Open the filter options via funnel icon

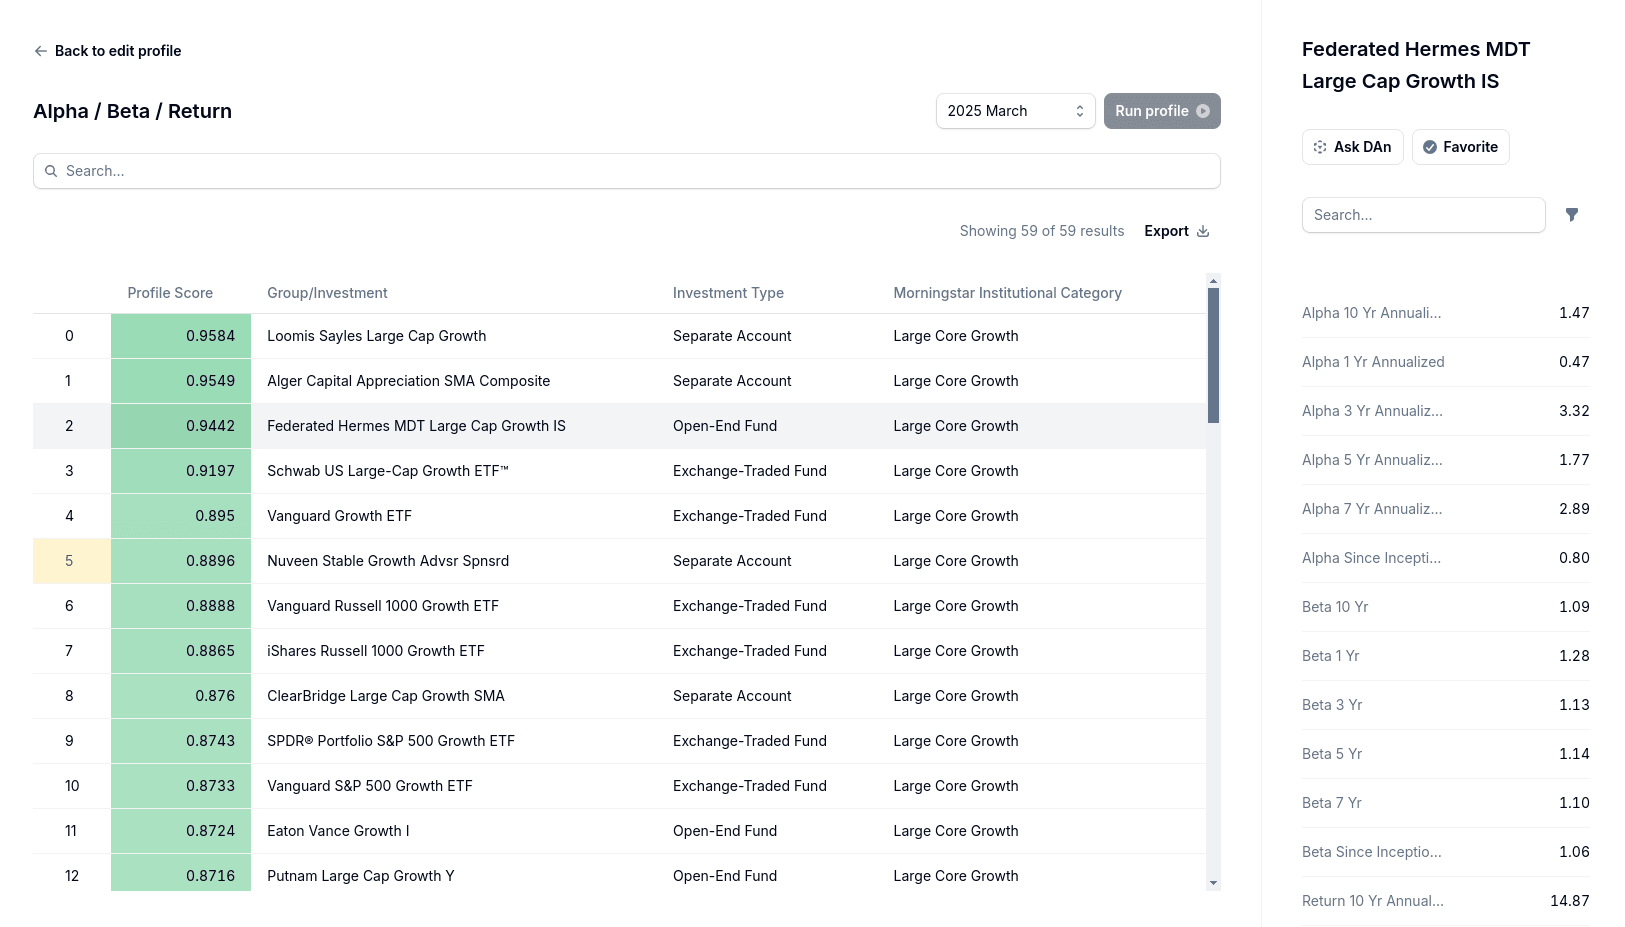(1572, 214)
